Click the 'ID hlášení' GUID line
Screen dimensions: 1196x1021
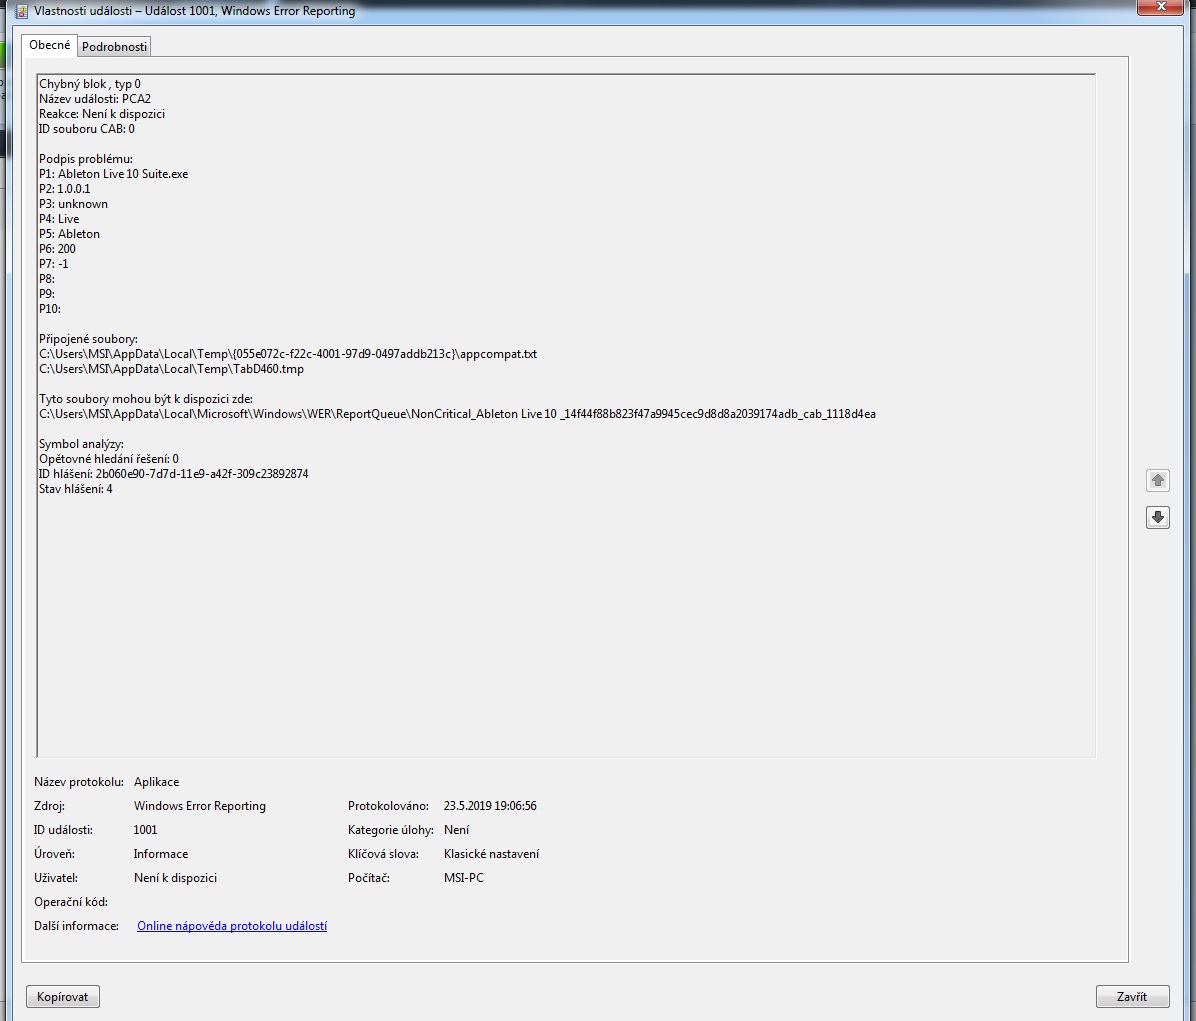click(x=174, y=474)
